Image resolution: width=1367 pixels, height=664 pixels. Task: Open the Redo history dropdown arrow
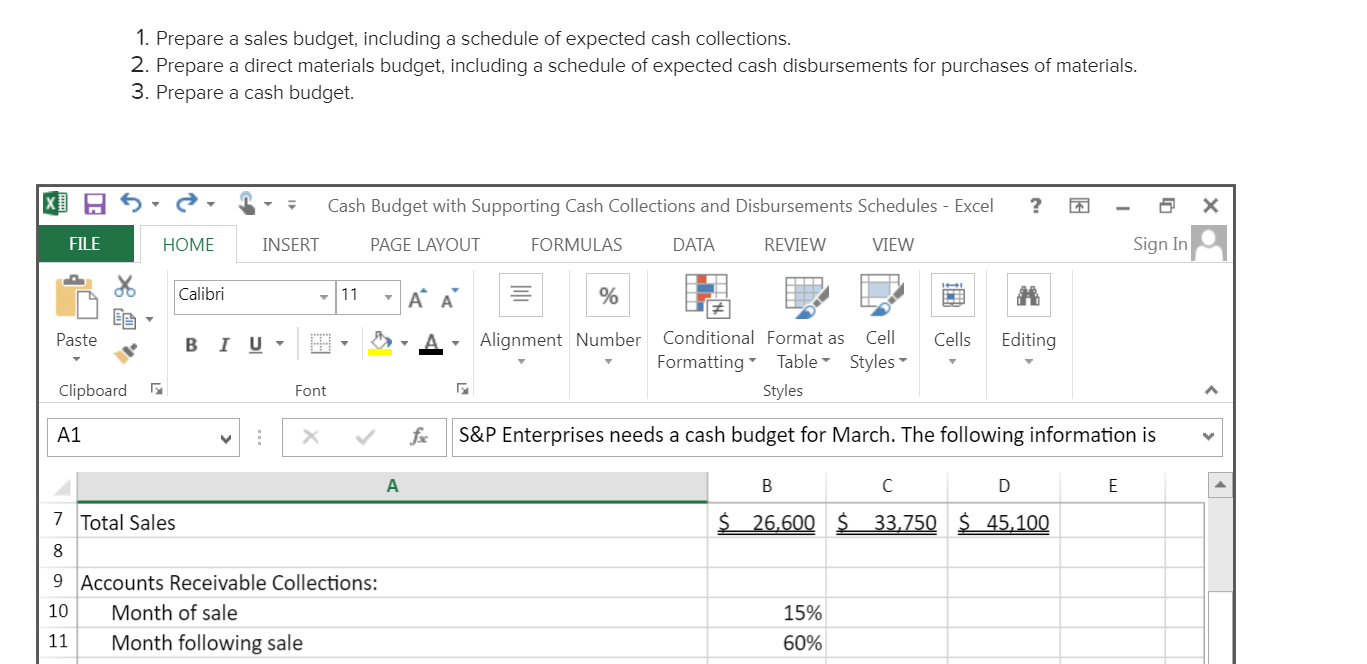point(212,206)
